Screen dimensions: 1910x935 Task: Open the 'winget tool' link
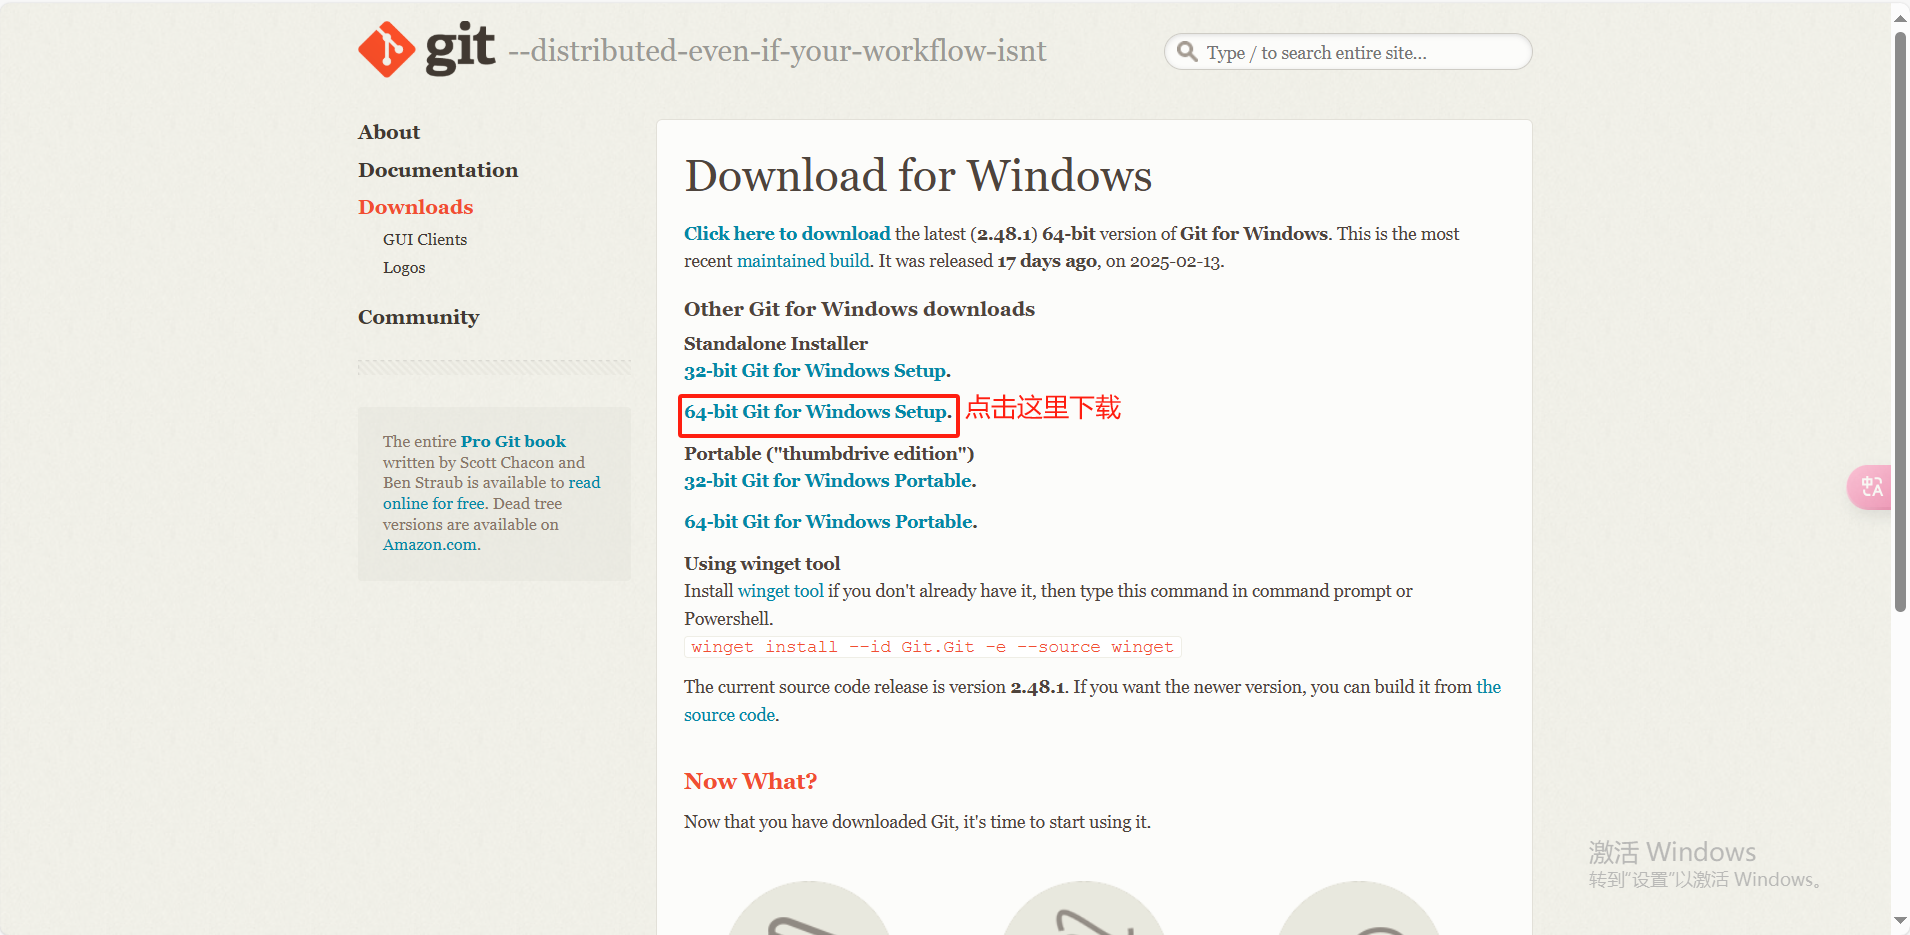pos(781,591)
